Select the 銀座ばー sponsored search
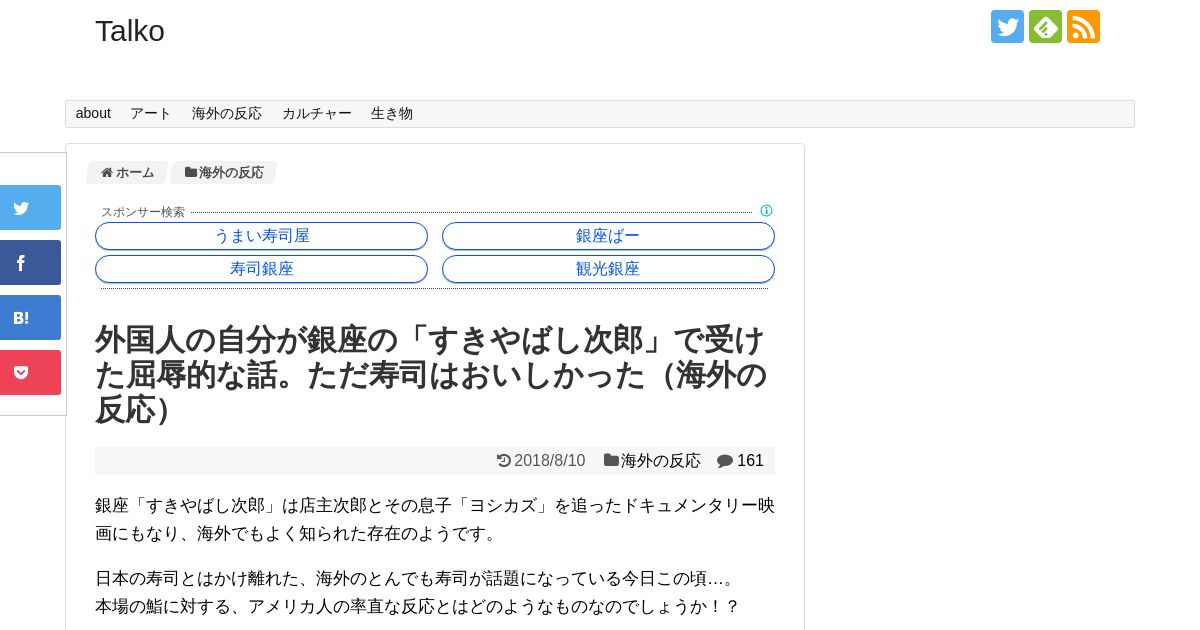1200x630 pixels. 608,236
